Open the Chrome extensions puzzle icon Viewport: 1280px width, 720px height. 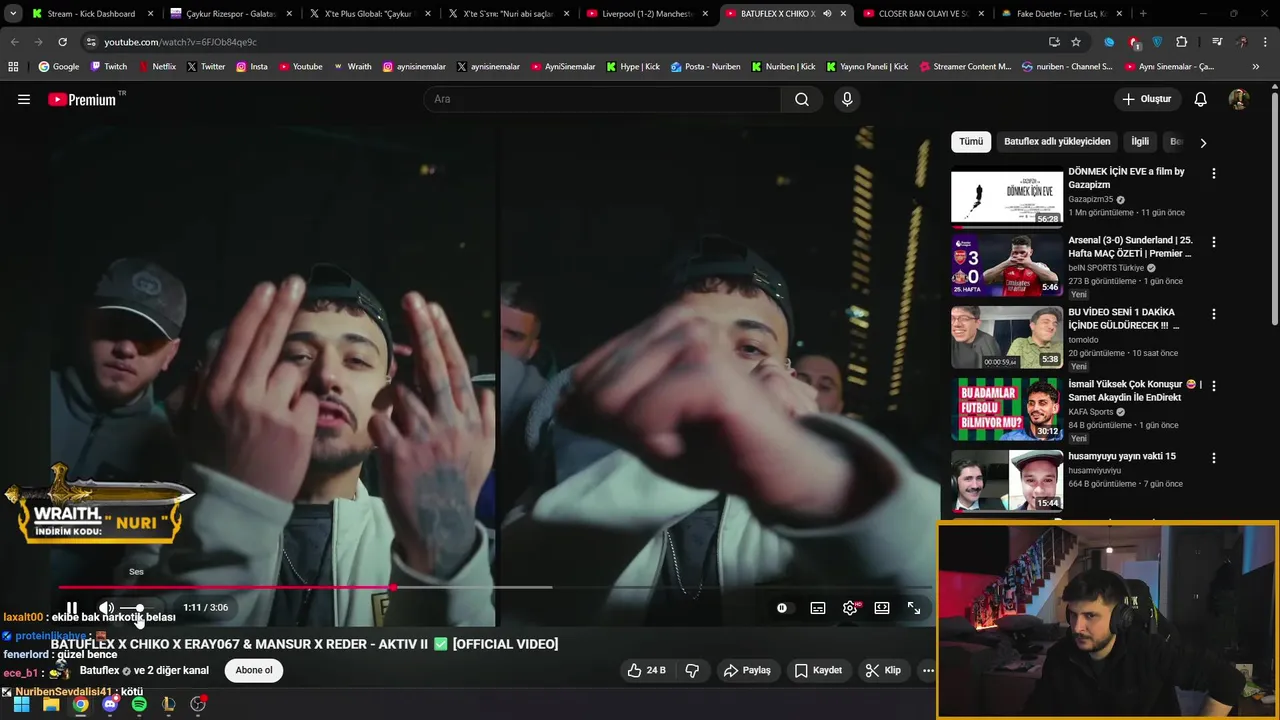[1181, 42]
